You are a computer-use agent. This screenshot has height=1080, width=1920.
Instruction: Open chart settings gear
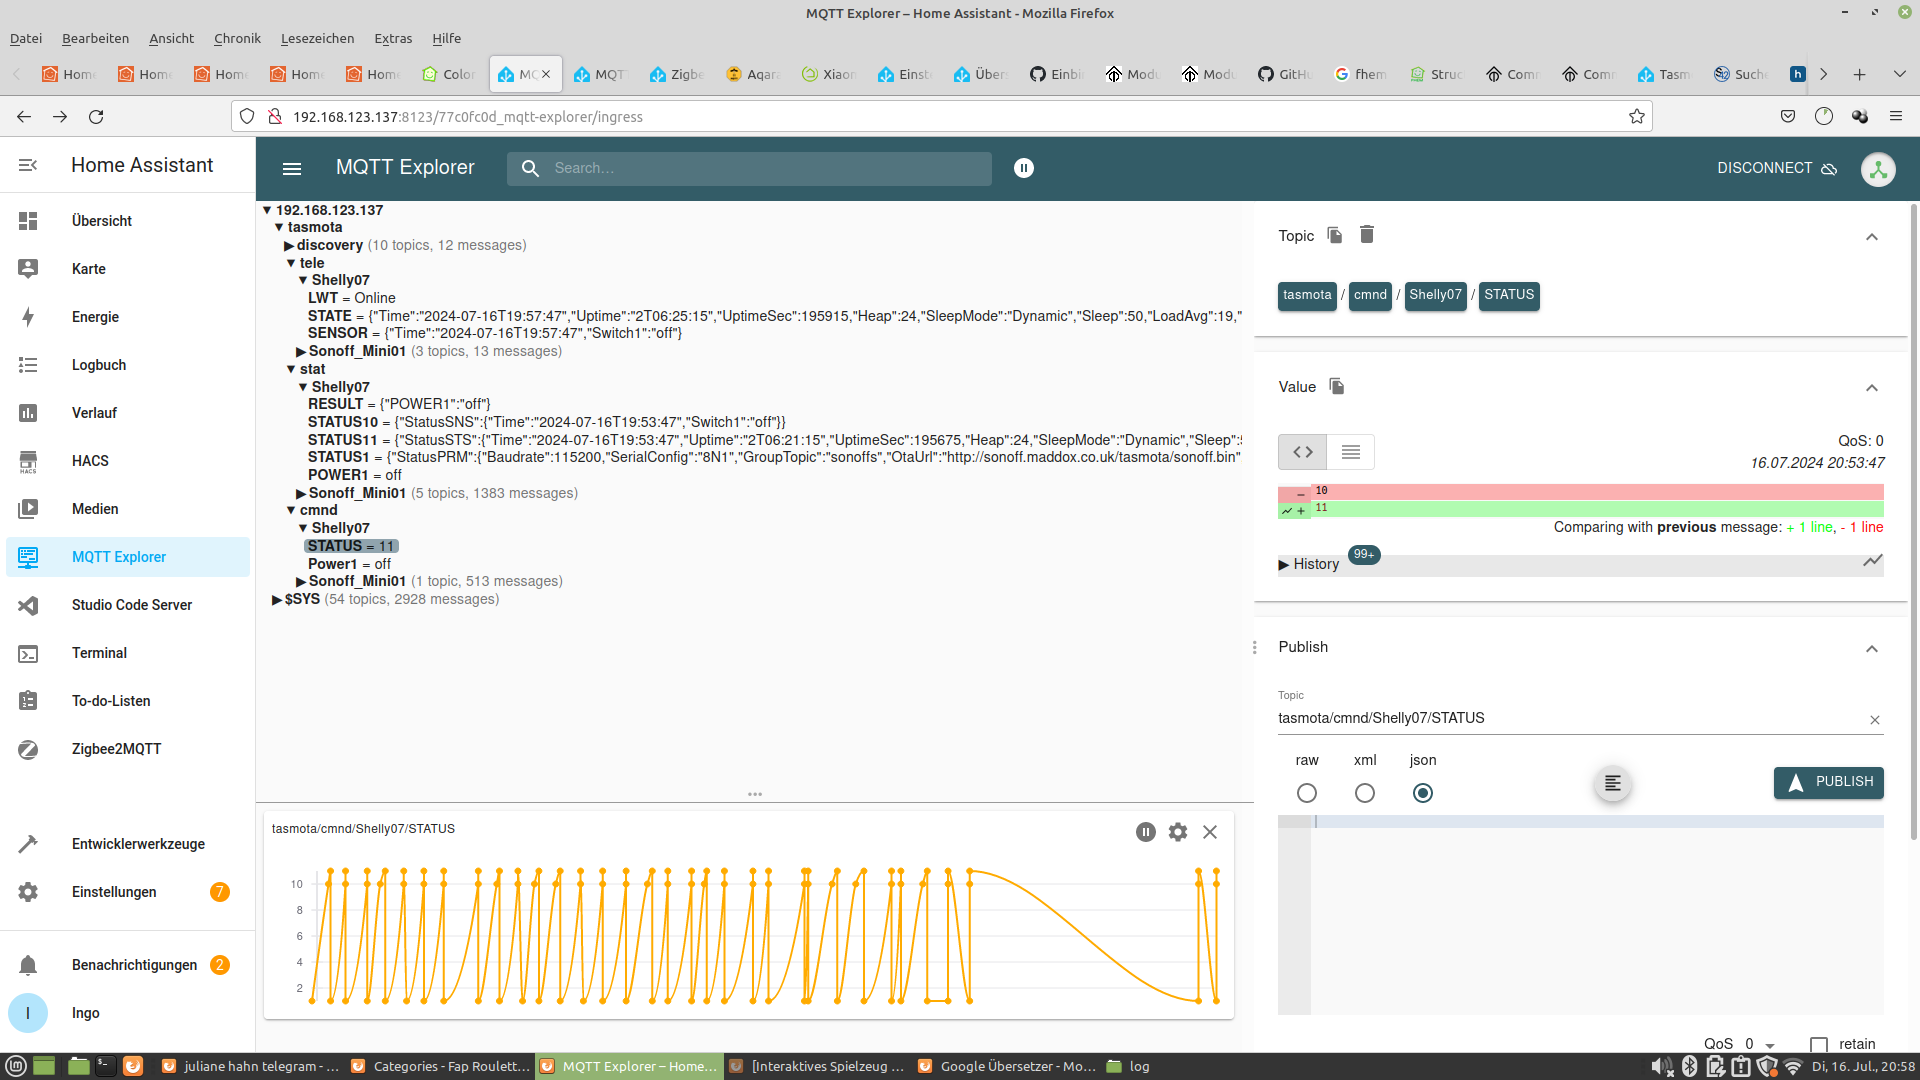[1178, 832]
